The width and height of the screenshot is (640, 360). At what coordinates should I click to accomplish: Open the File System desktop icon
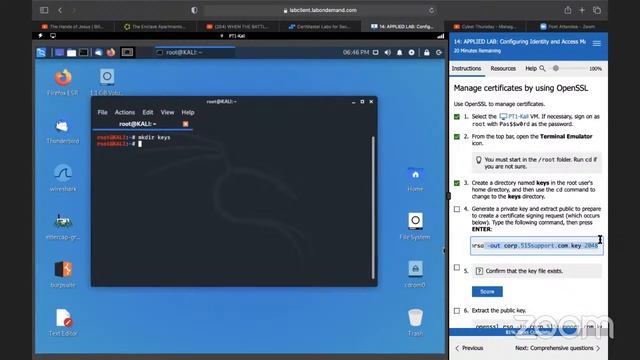(415, 226)
